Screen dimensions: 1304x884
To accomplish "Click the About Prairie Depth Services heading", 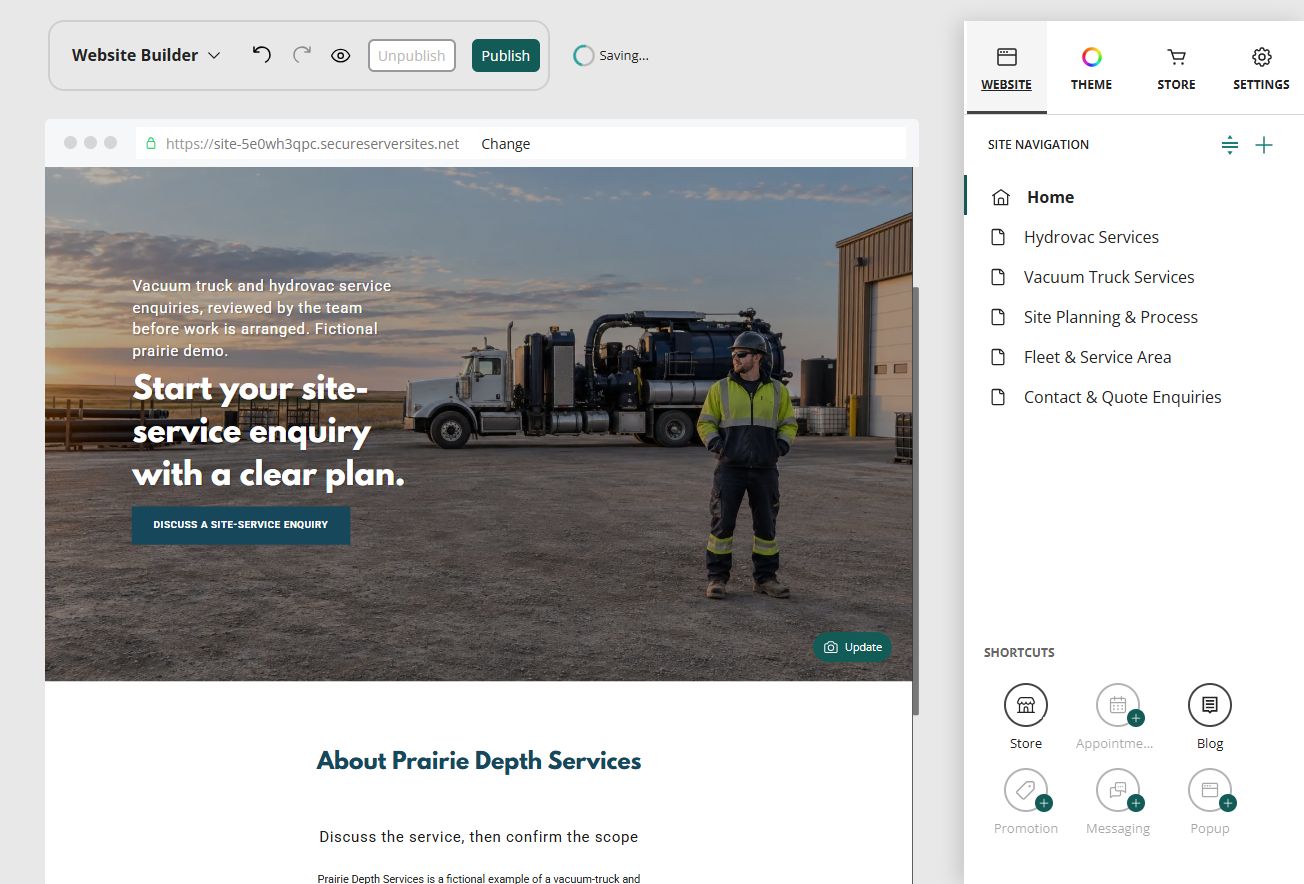I will point(479,761).
